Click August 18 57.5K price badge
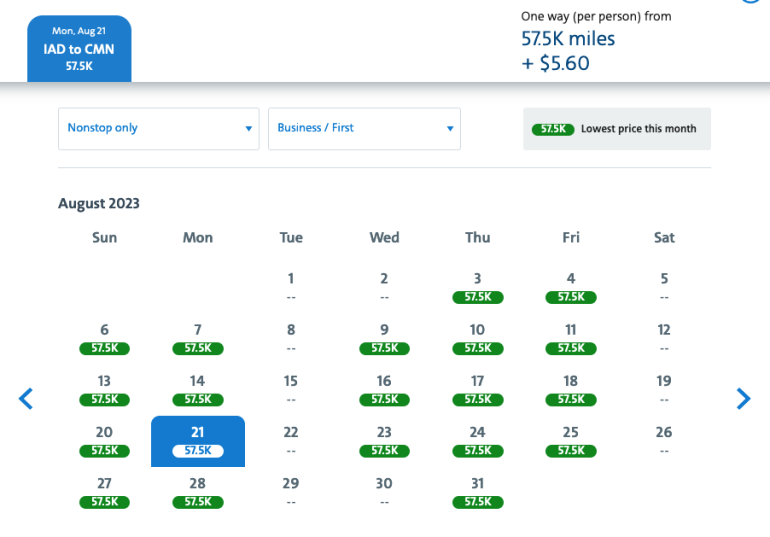The width and height of the screenshot is (770, 537). point(570,399)
